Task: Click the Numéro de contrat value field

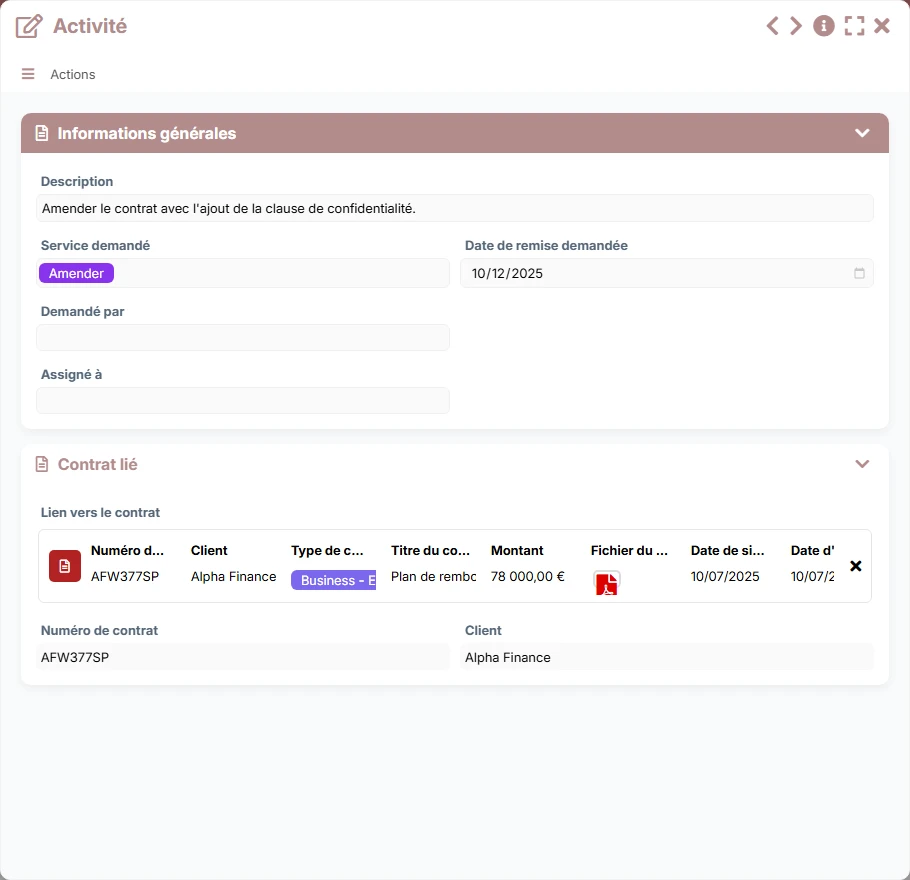Action: (x=243, y=657)
